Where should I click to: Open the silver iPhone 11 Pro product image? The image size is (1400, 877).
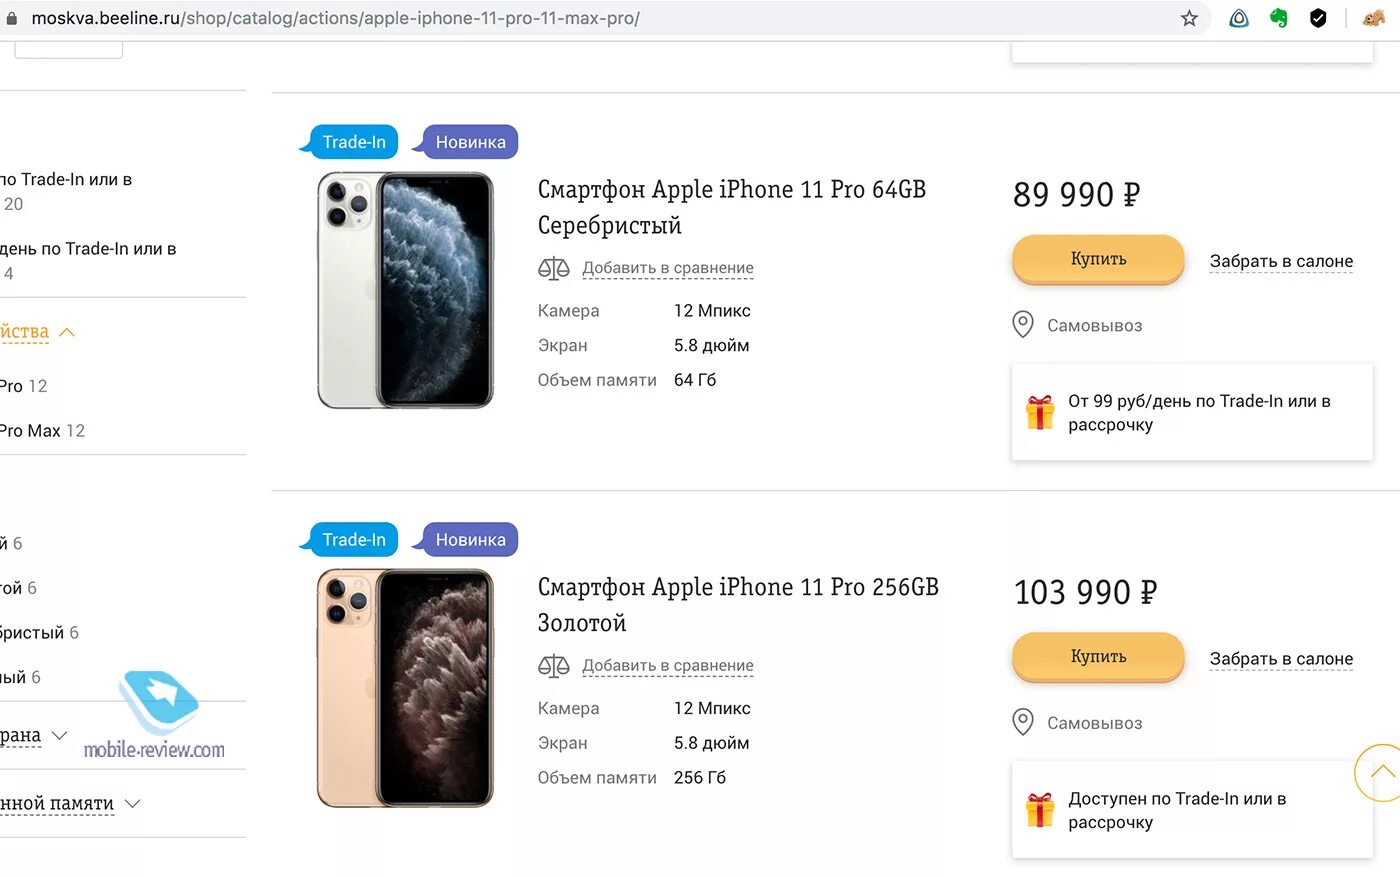[405, 290]
